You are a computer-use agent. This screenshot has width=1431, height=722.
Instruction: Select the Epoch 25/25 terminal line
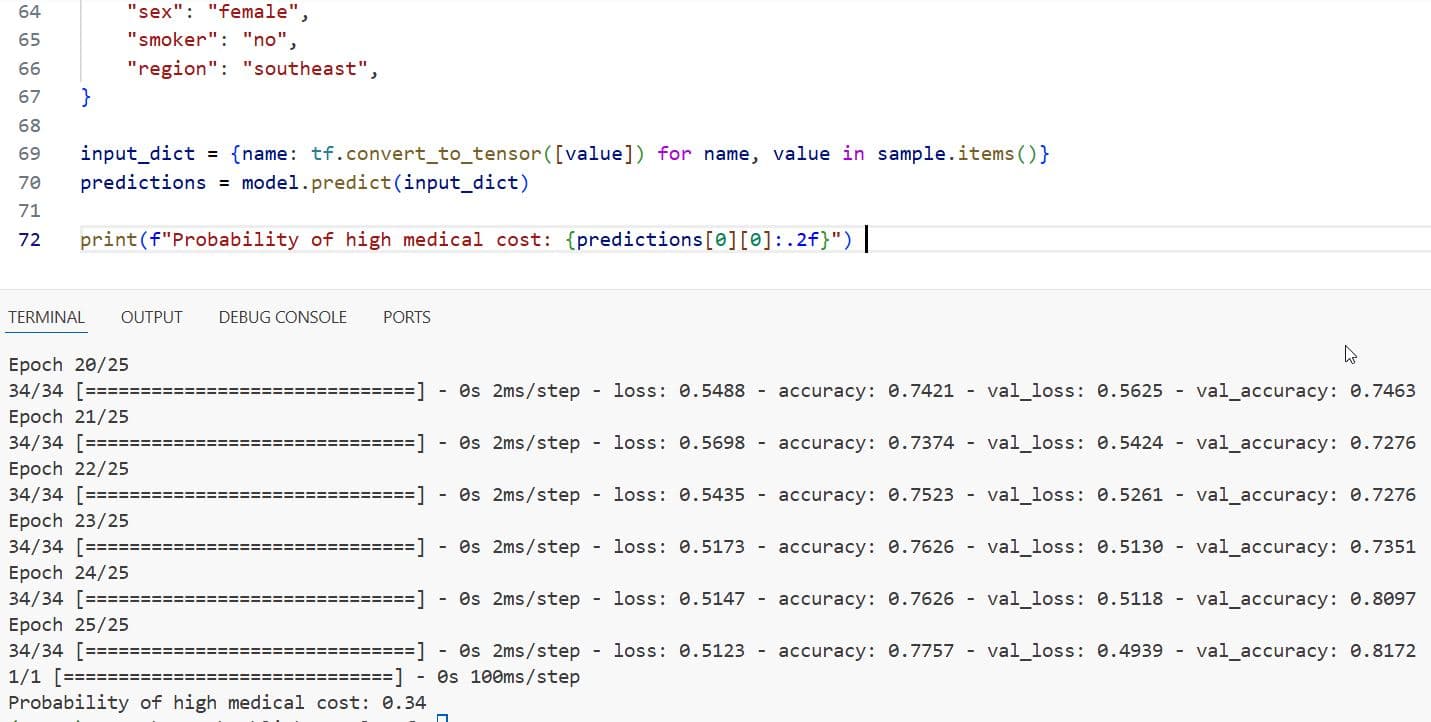68,624
